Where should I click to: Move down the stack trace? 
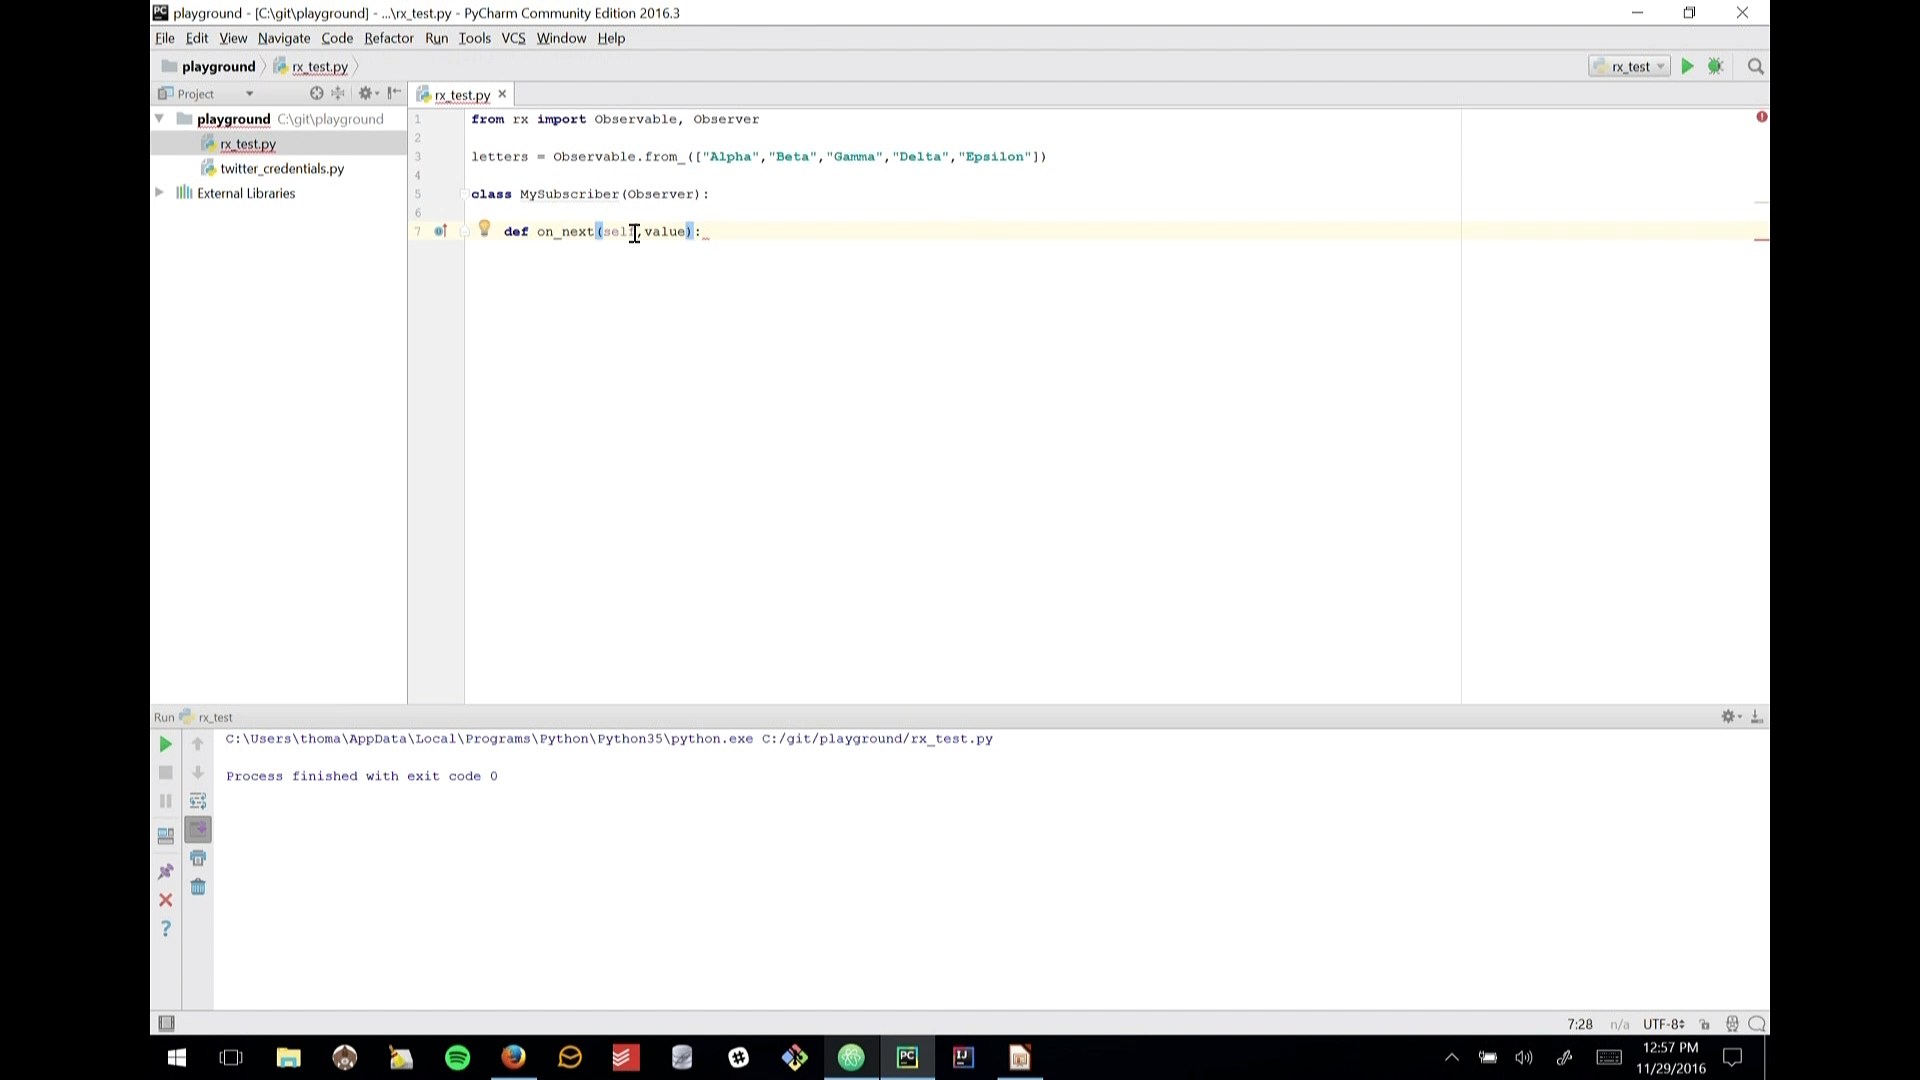pyautogui.click(x=198, y=772)
